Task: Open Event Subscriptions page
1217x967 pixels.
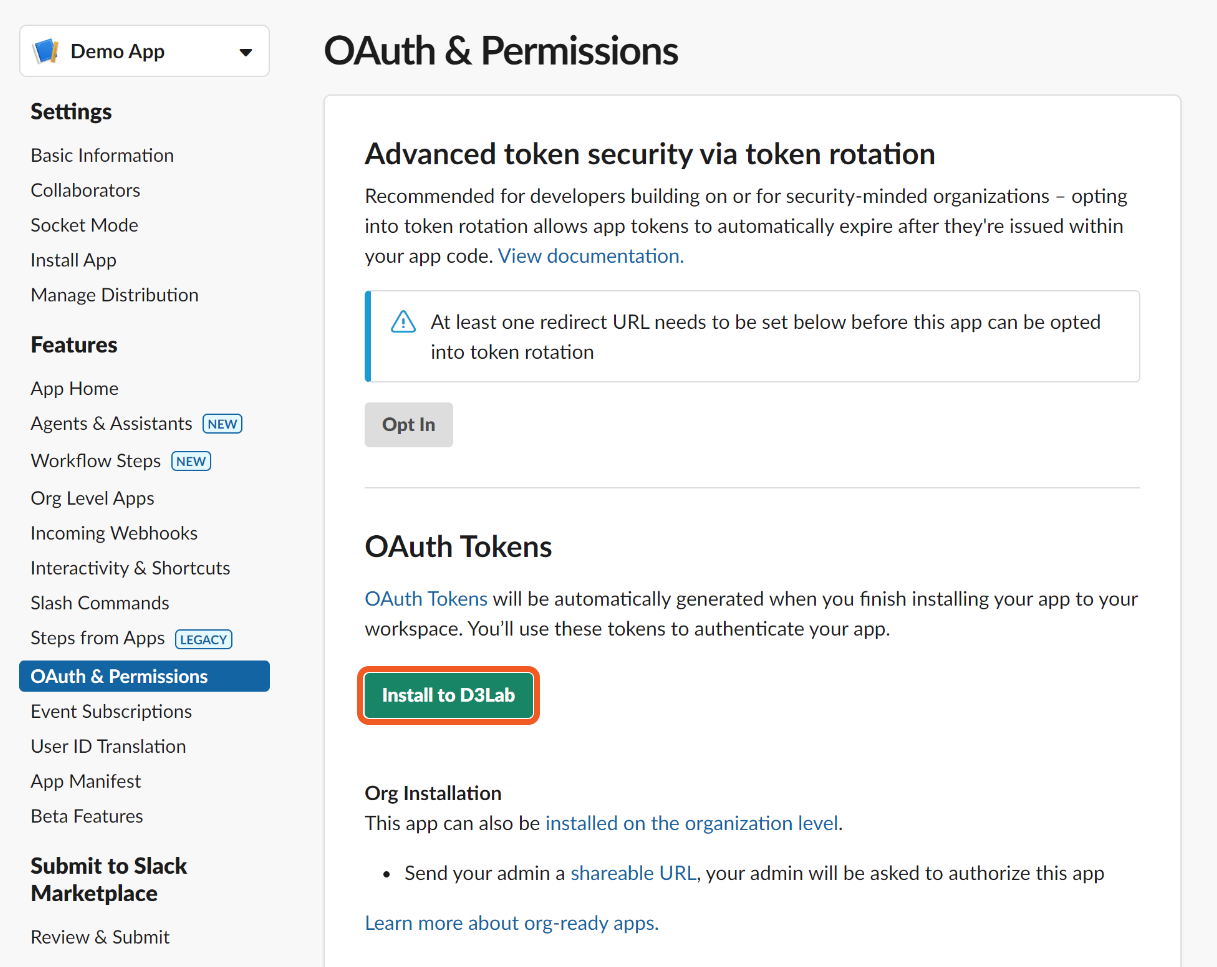Action: (111, 711)
